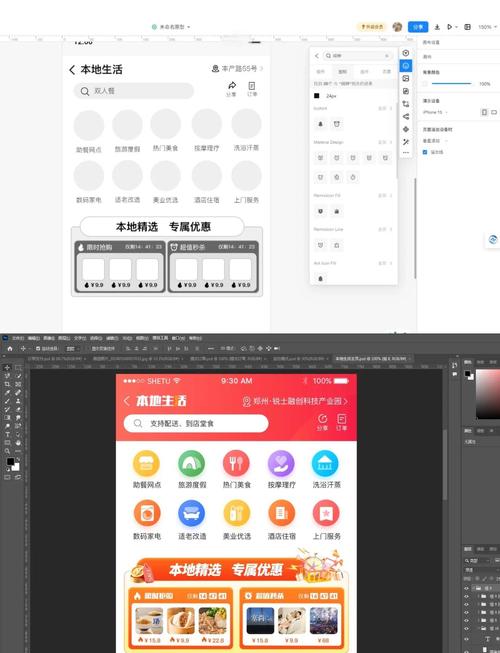Open the 150% zoom level dropdown
Screen dimensions: 500x653
(487, 27)
